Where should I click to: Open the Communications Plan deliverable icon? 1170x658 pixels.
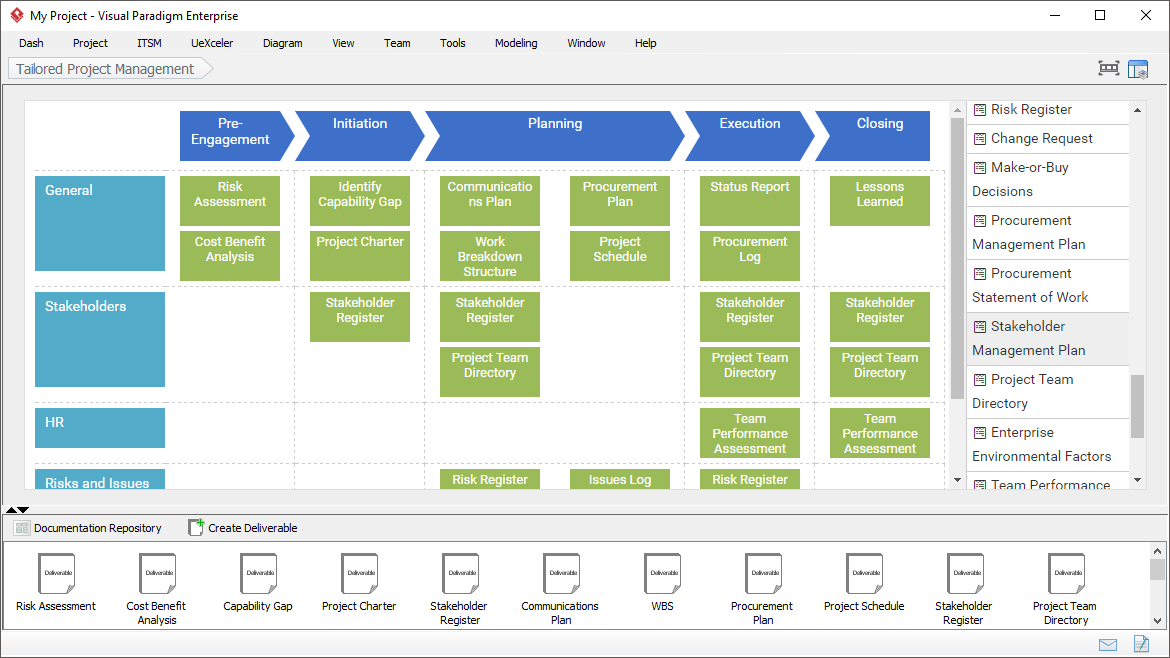[x=561, y=574]
